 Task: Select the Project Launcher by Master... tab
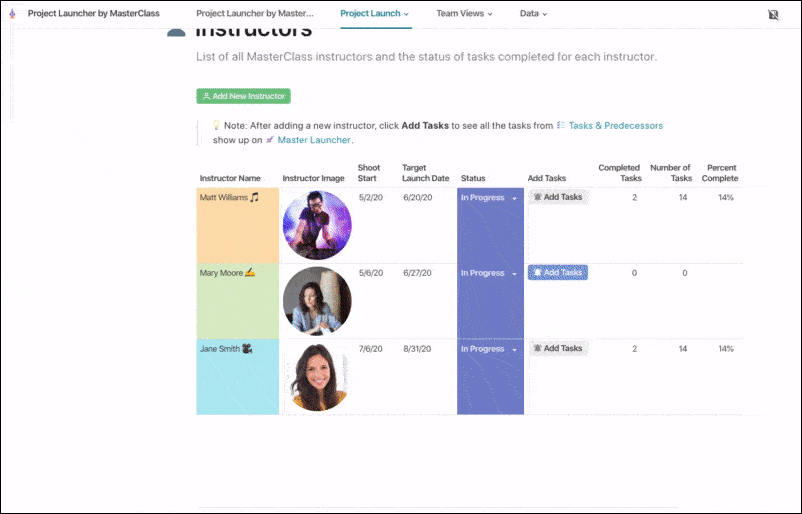point(255,14)
